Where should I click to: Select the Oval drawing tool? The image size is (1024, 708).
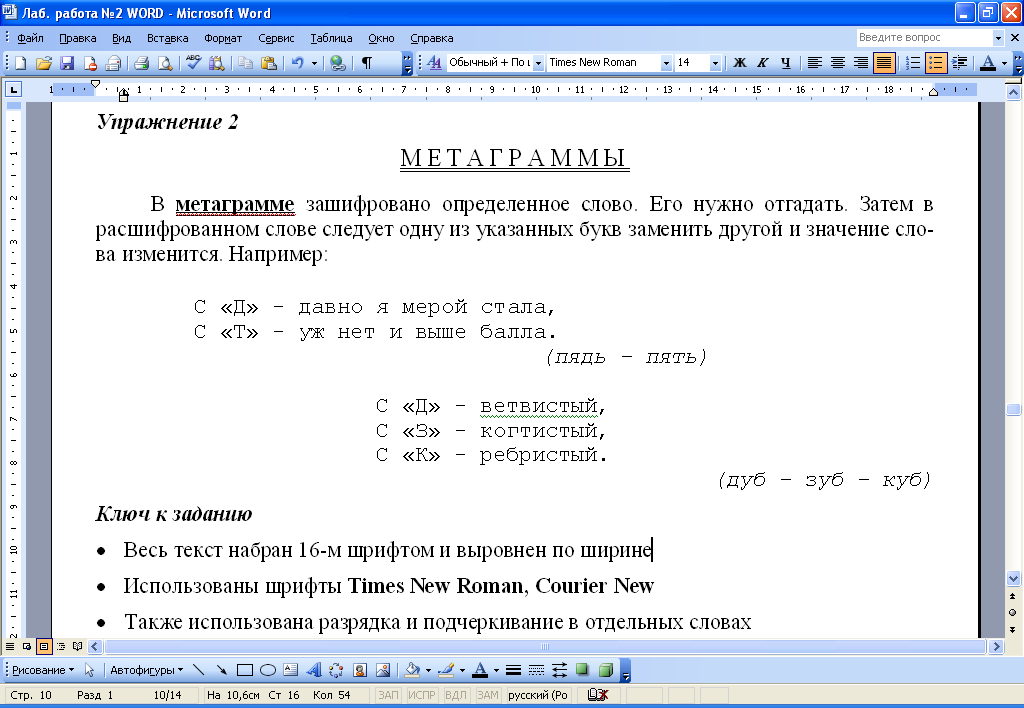tap(268, 670)
